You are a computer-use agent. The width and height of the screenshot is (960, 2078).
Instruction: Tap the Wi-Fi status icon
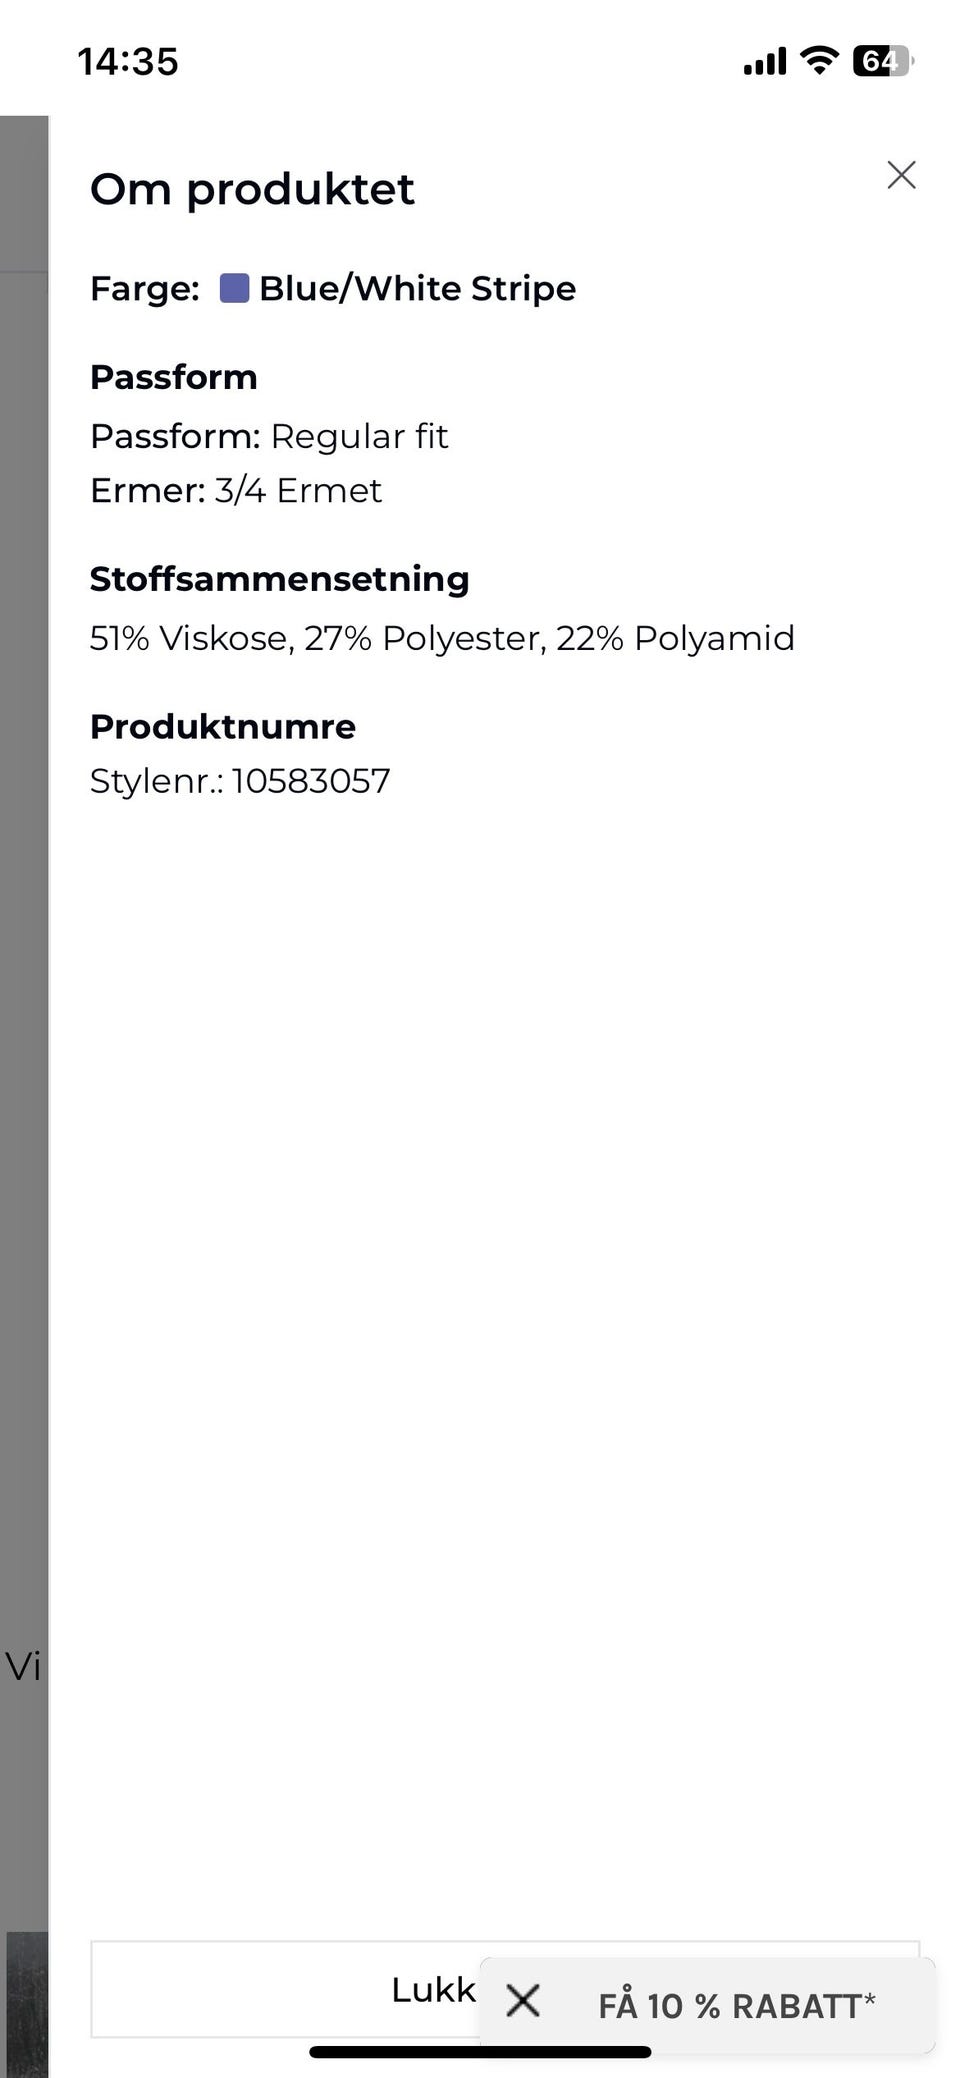point(820,61)
